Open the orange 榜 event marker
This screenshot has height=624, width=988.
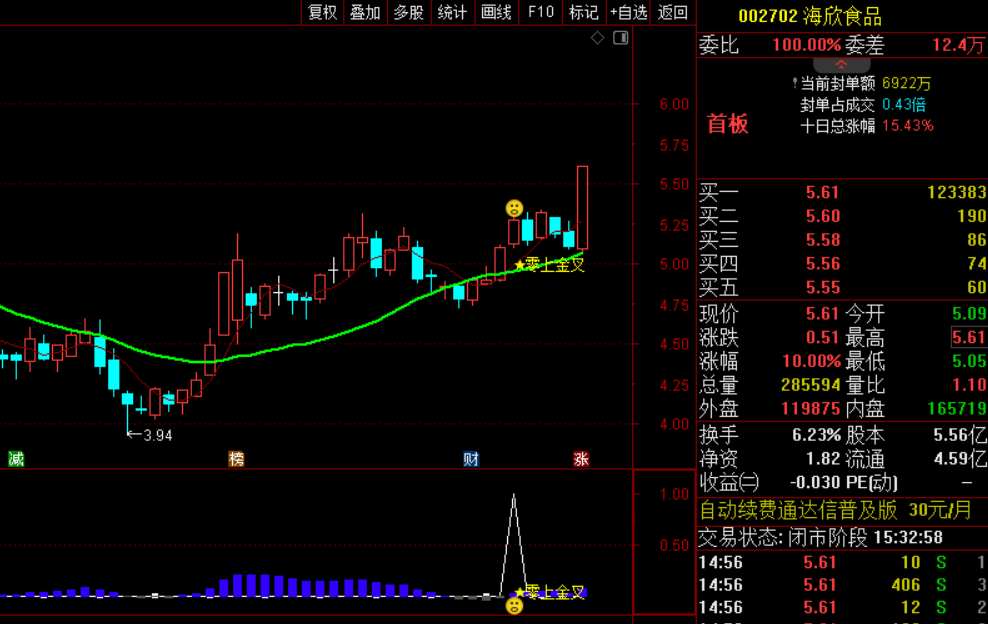click(x=236, y=459)
